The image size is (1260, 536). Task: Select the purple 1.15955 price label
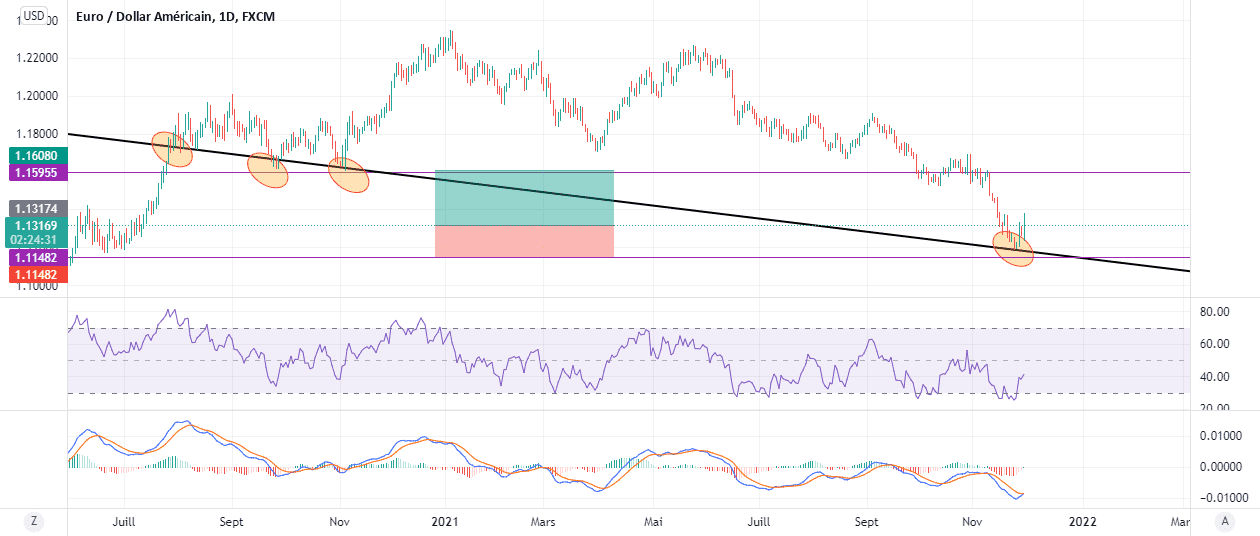click(x=37, y=173)
